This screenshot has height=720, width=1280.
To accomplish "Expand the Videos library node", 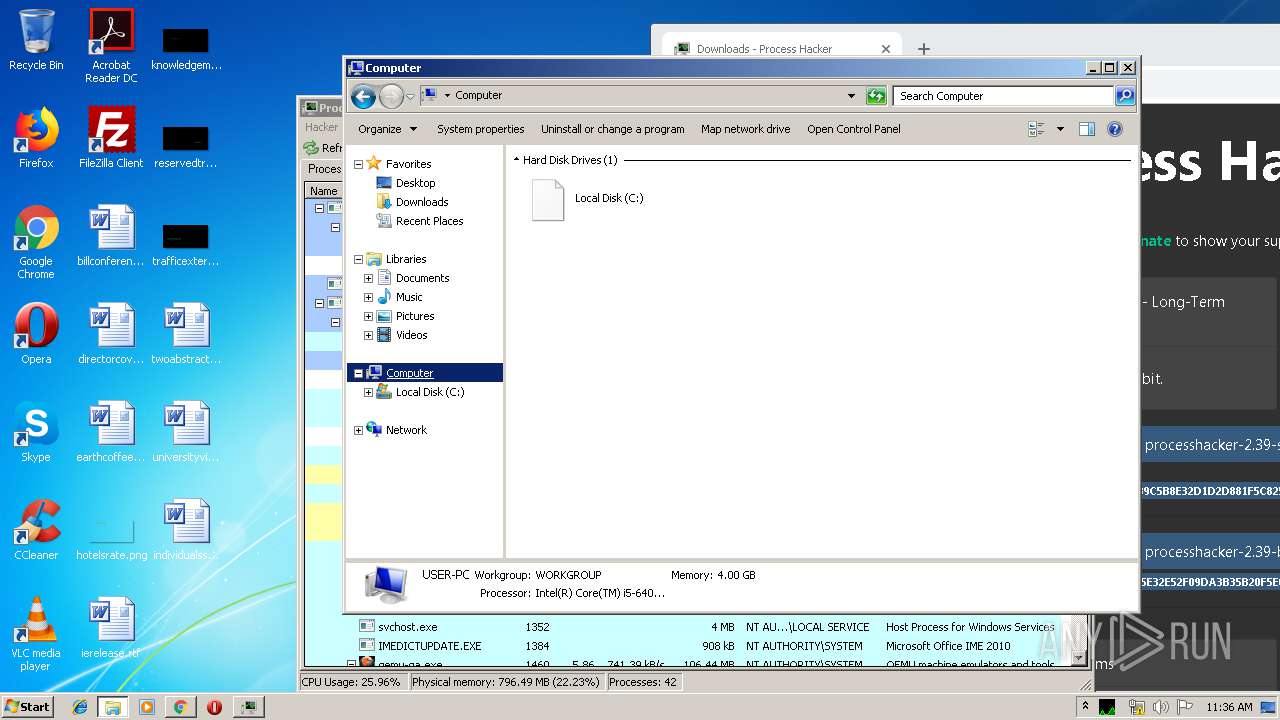I will tap(368, 335).
